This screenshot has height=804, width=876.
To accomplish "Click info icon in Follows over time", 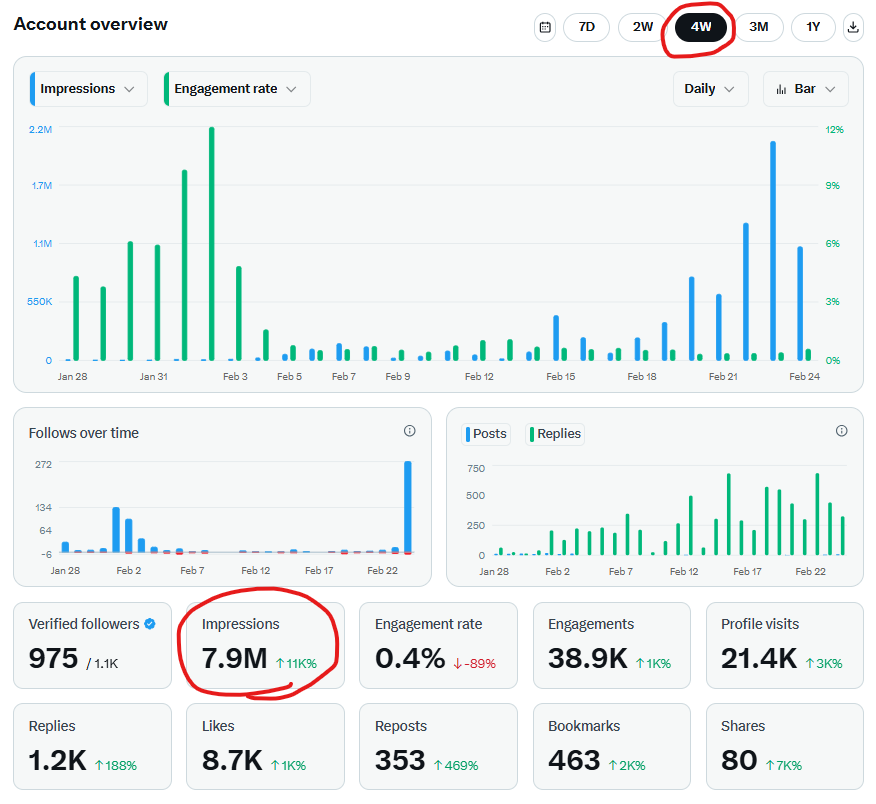I will pyautogui.click(x=409, y=431).
